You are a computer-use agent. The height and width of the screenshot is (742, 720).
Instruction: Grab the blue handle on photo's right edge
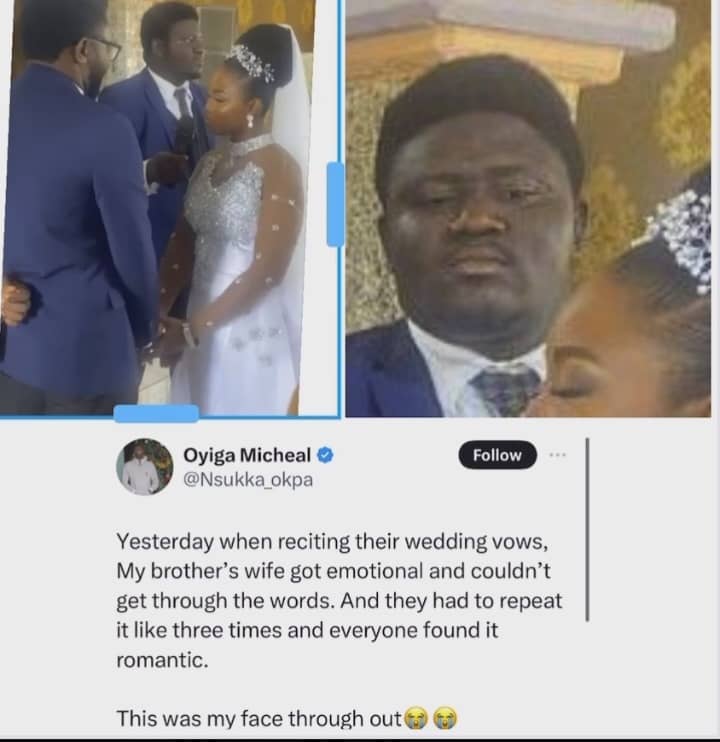[335, 204]
